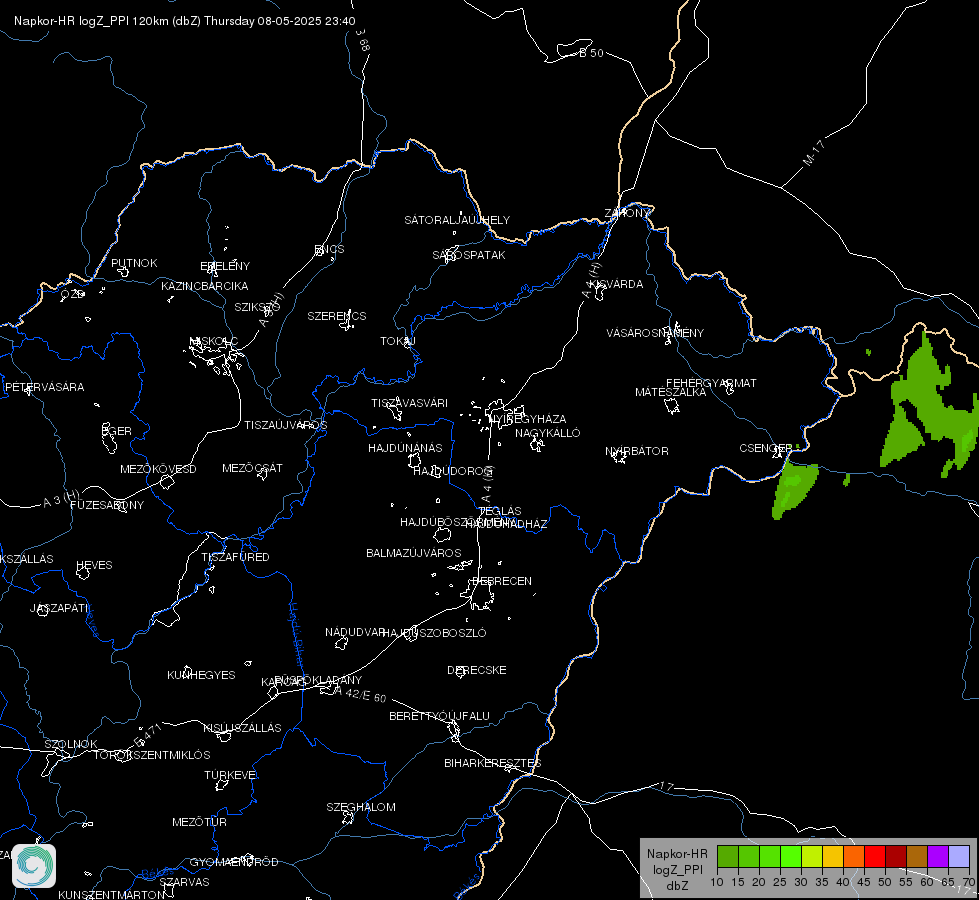Select the HAJDÚSZOBOSZLÓ label
Screen dimensions: 979x900
434,633
